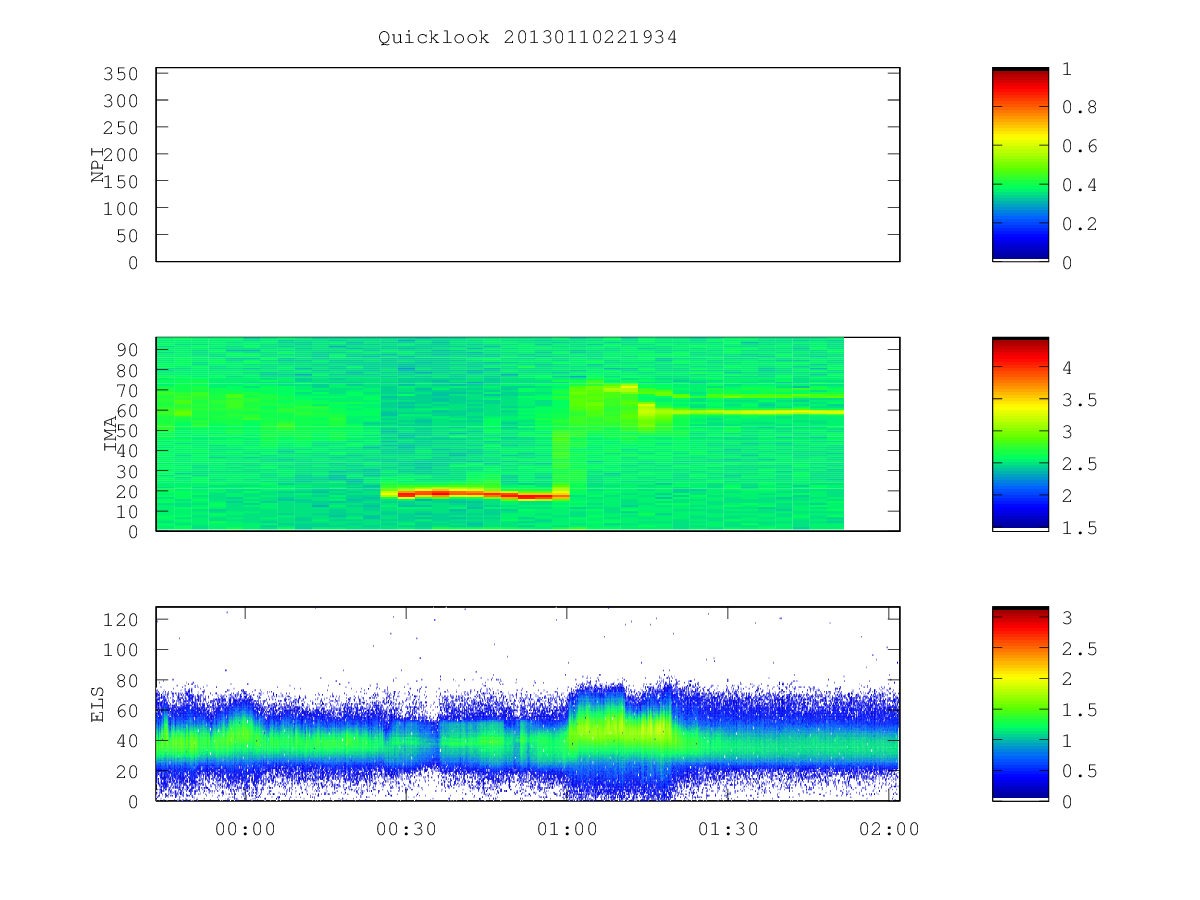This screenshot has width=1200, height=900.
Task: Click the 0.6 label on NPI colorbar
Action: click(1079, 146)
